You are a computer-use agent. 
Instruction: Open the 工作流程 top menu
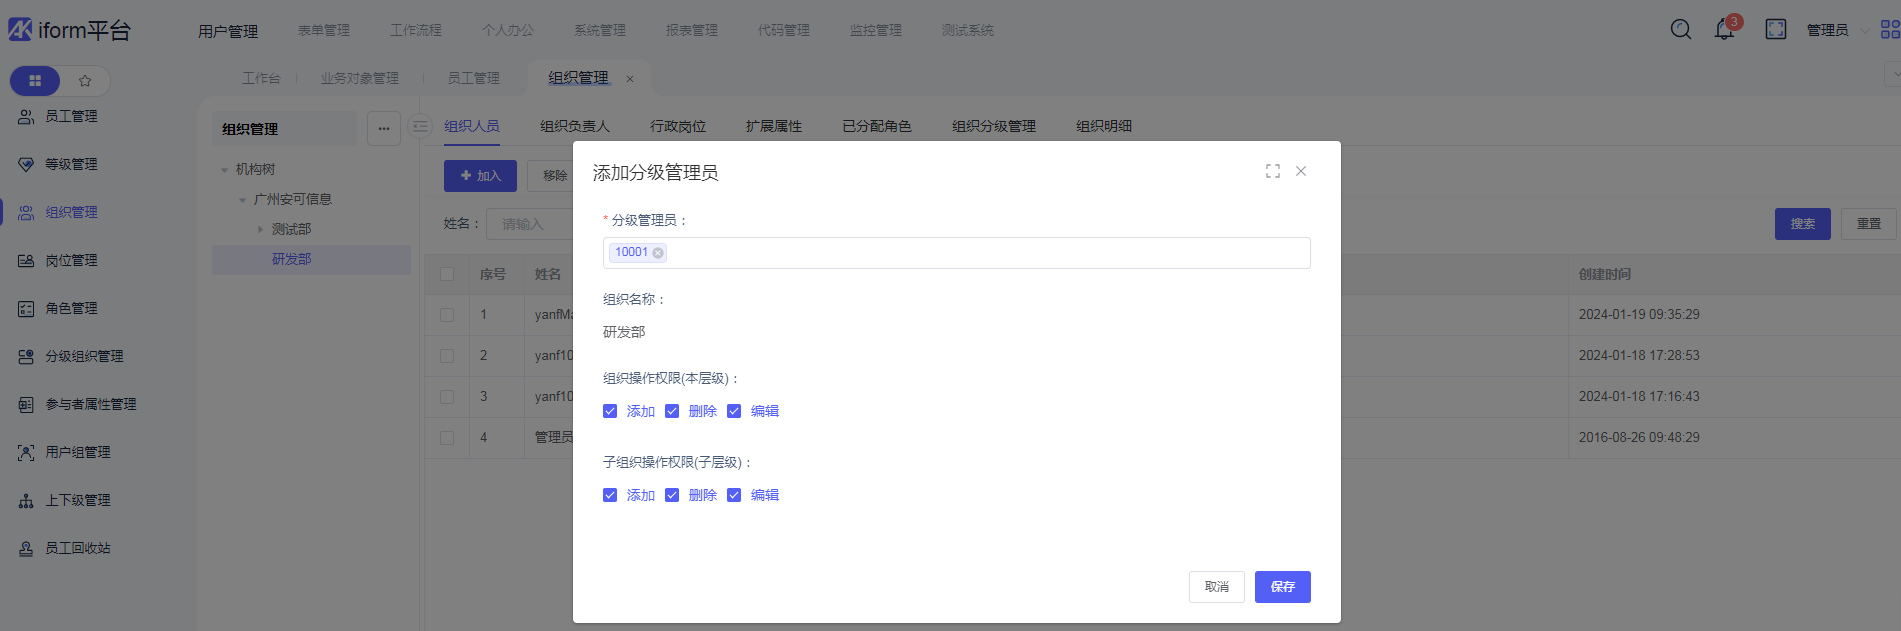[x=415, y=30]
